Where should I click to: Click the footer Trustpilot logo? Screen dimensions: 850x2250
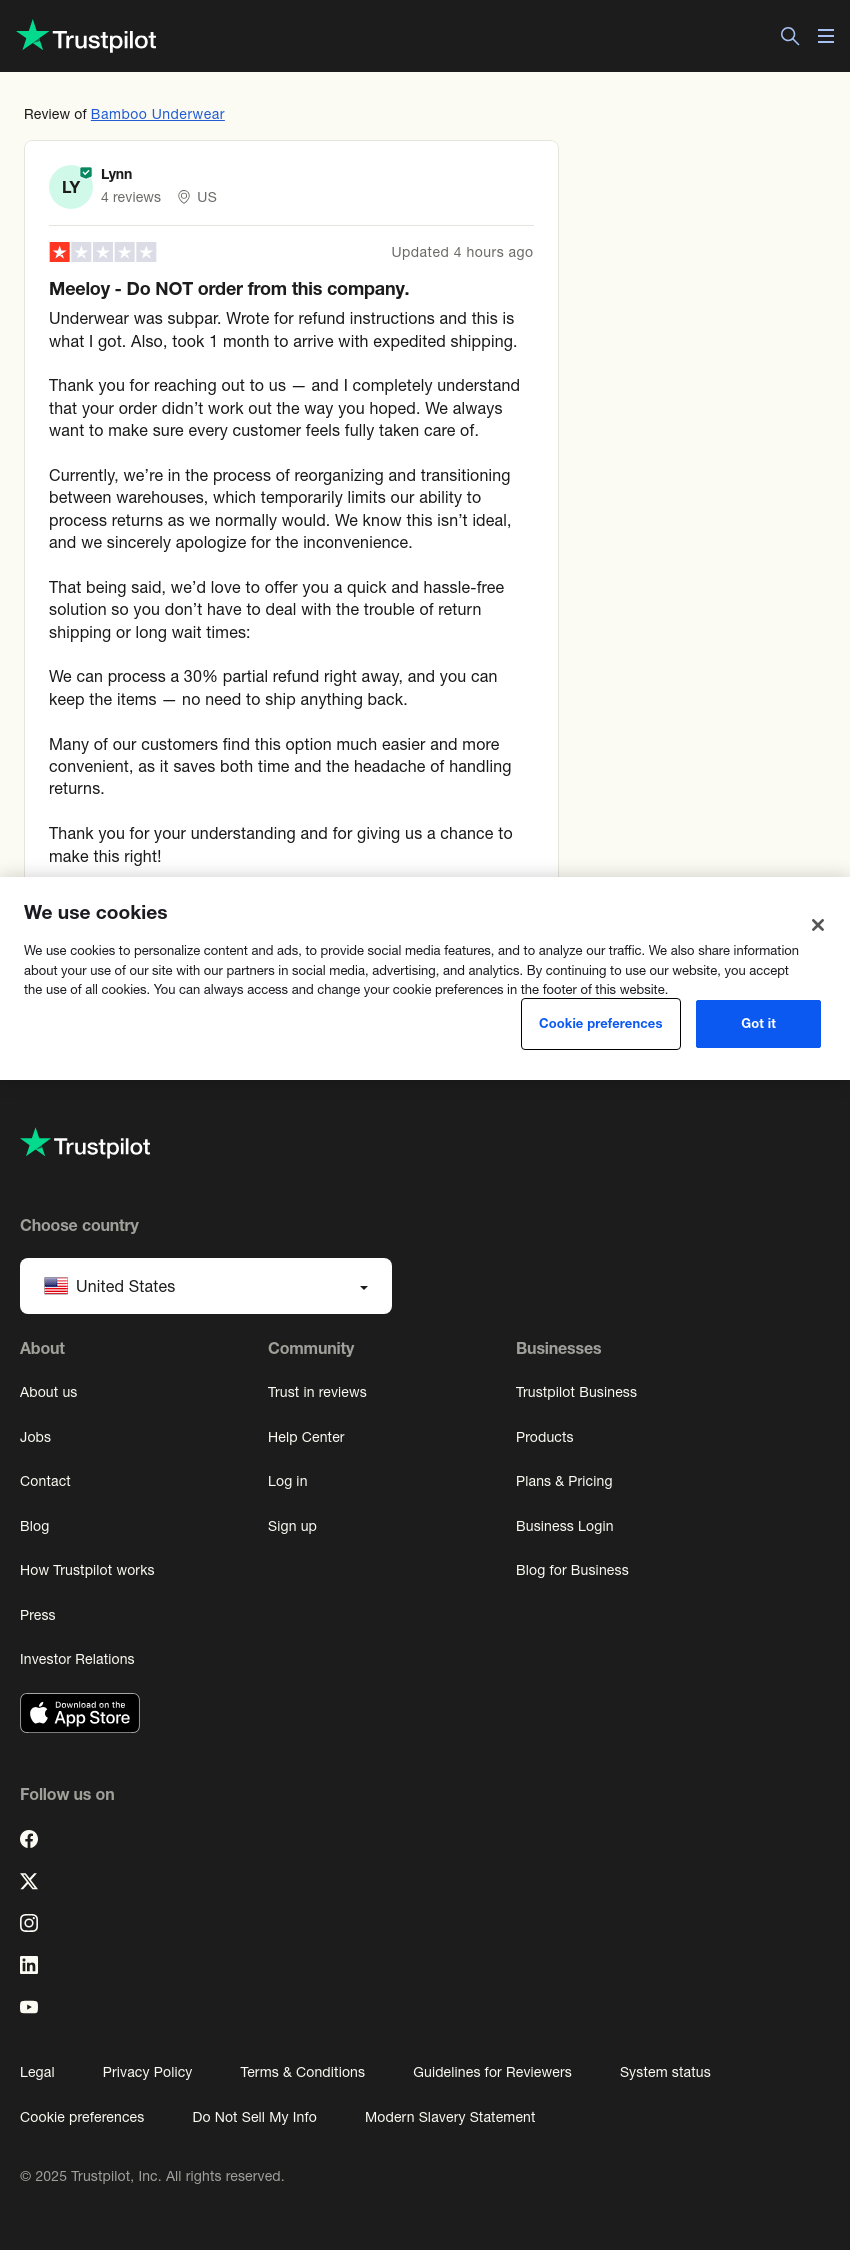86,1144
